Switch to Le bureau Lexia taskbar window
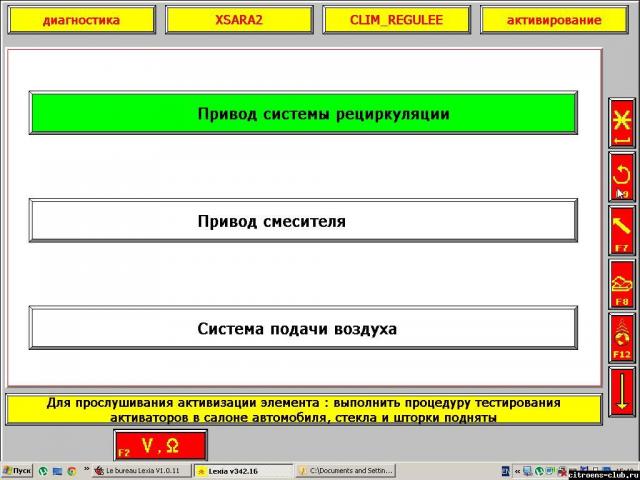The height and width of the screenshot is (480, 640). pos(142,471)
